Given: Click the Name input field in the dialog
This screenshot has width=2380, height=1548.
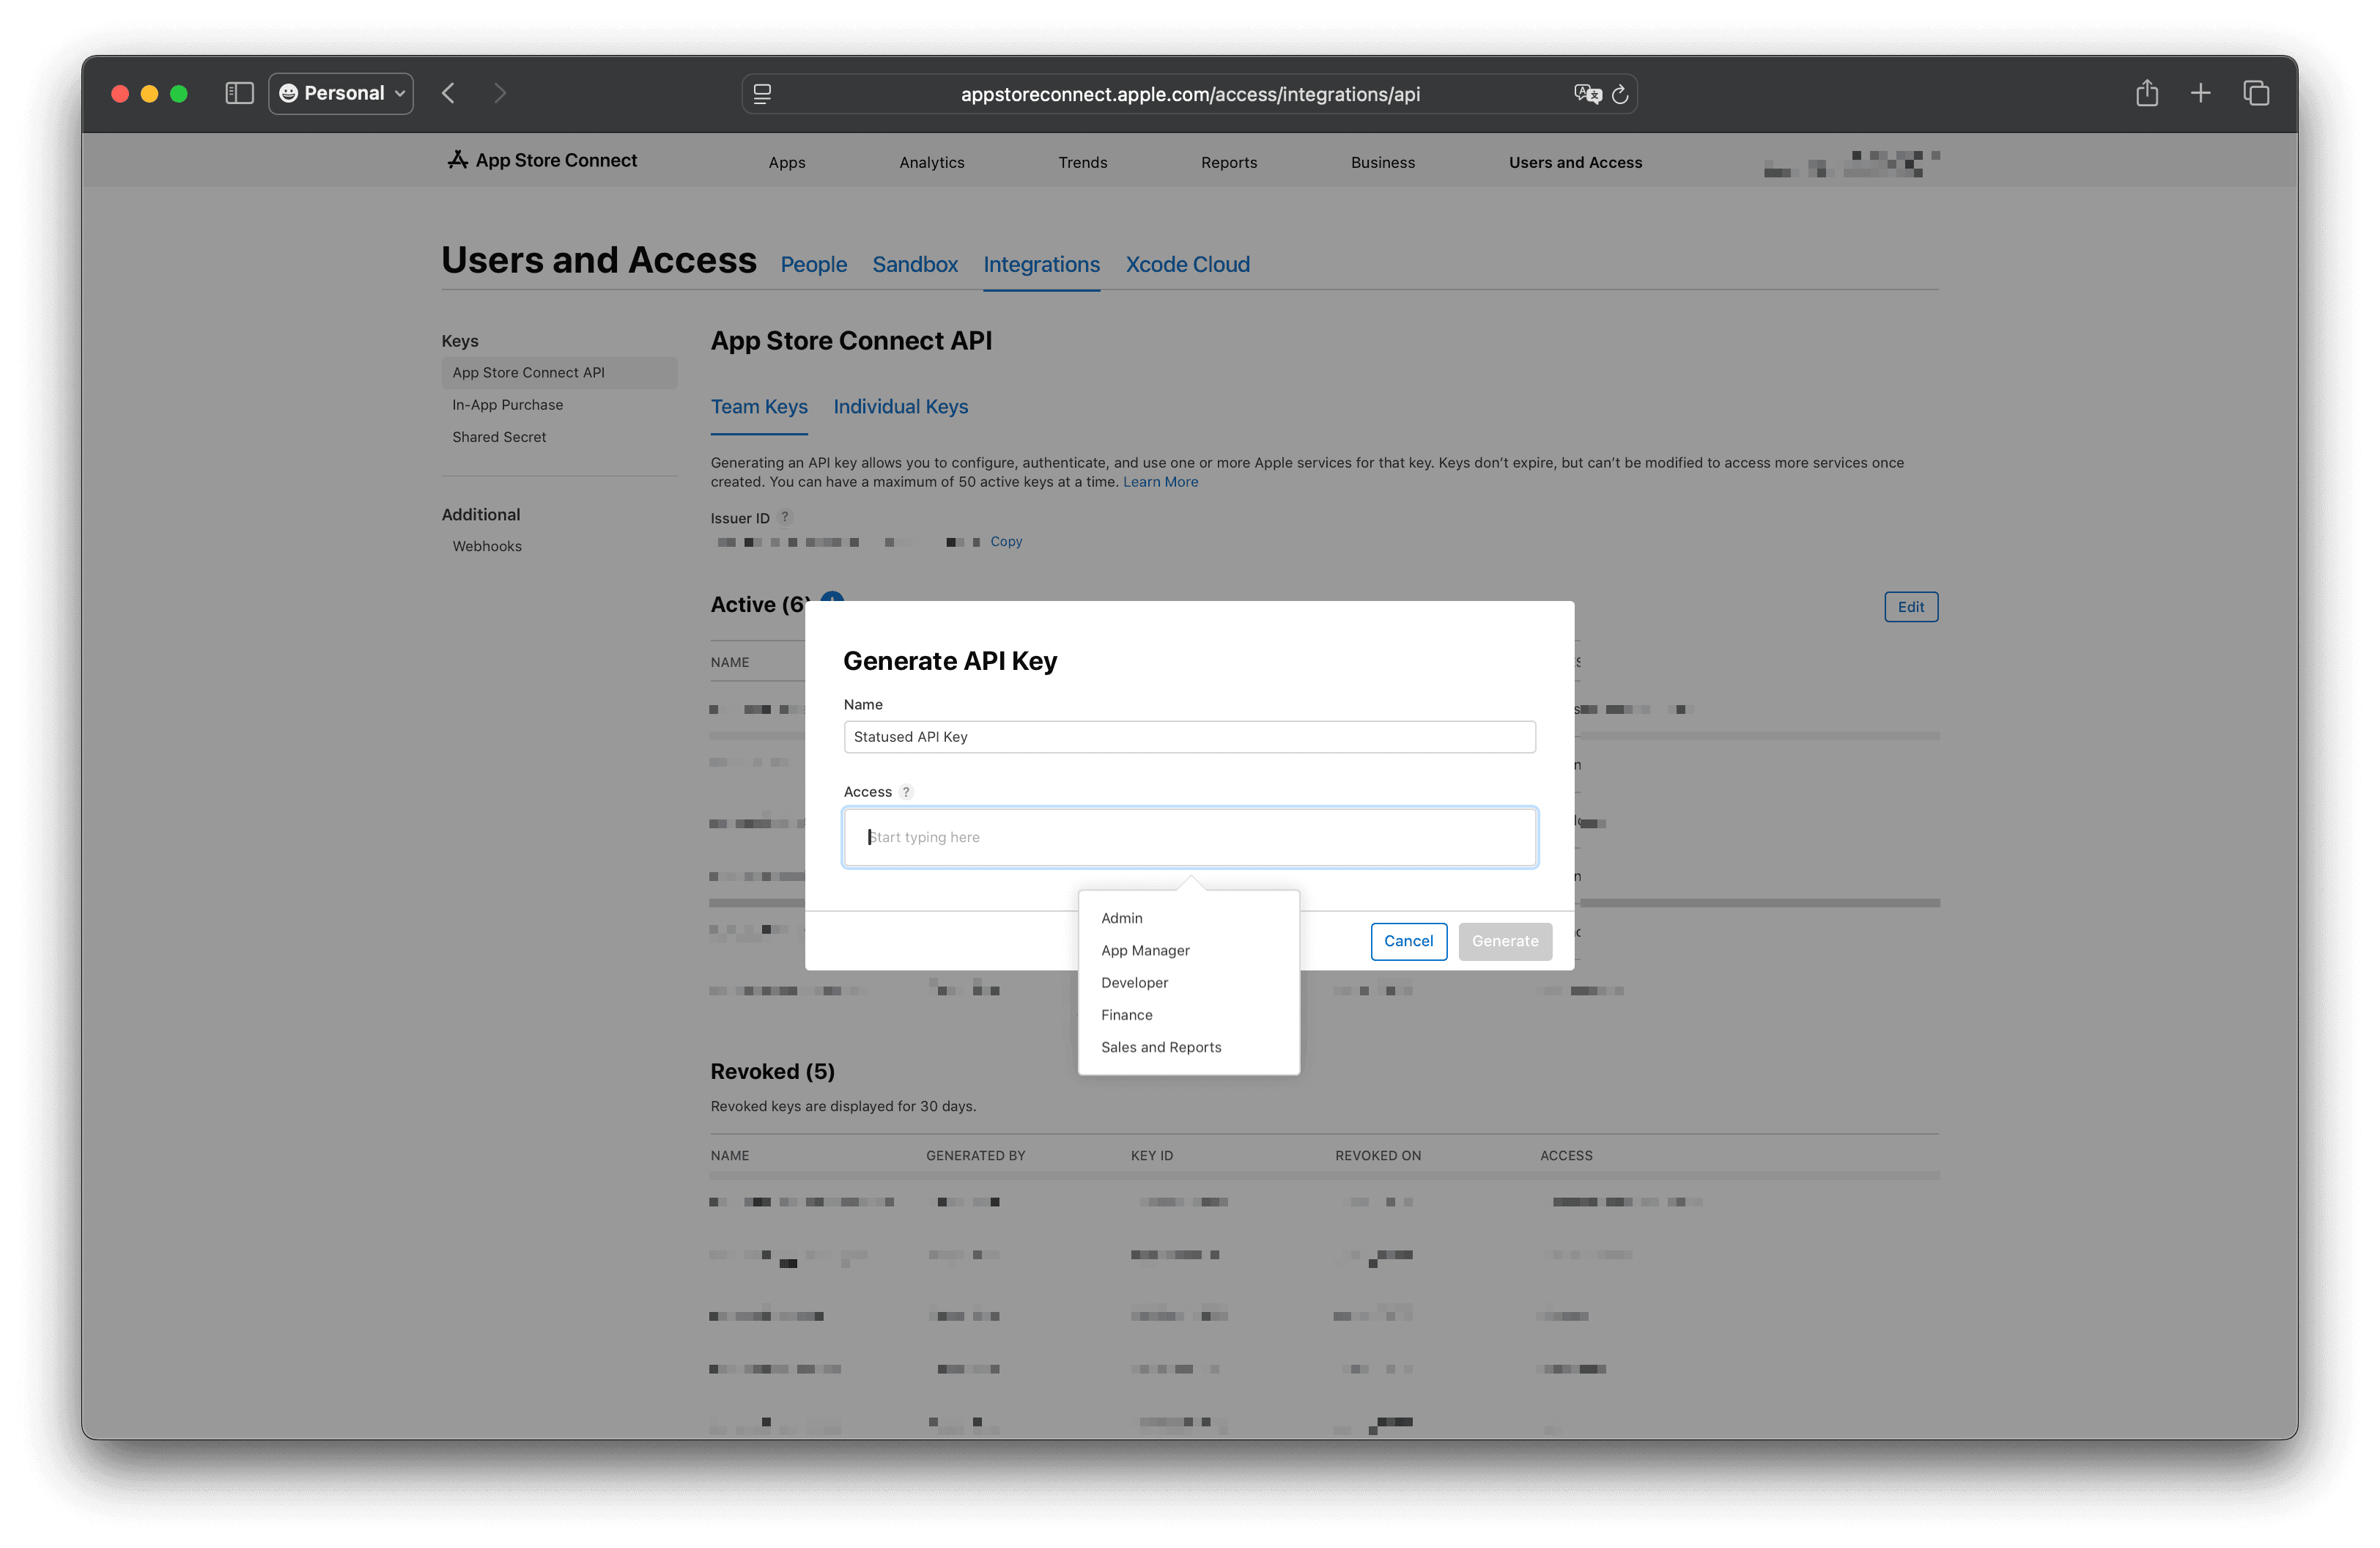Looking at the screenshot, I should coord(1189,737).
